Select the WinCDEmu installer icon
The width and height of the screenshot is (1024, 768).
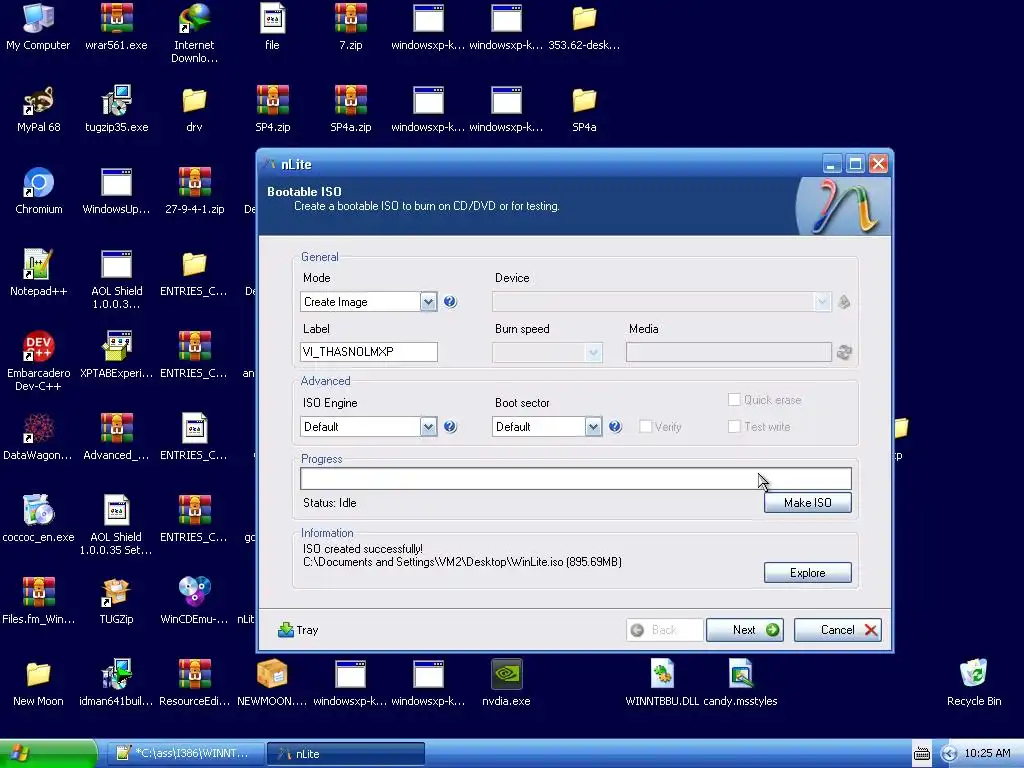point(194,601)
